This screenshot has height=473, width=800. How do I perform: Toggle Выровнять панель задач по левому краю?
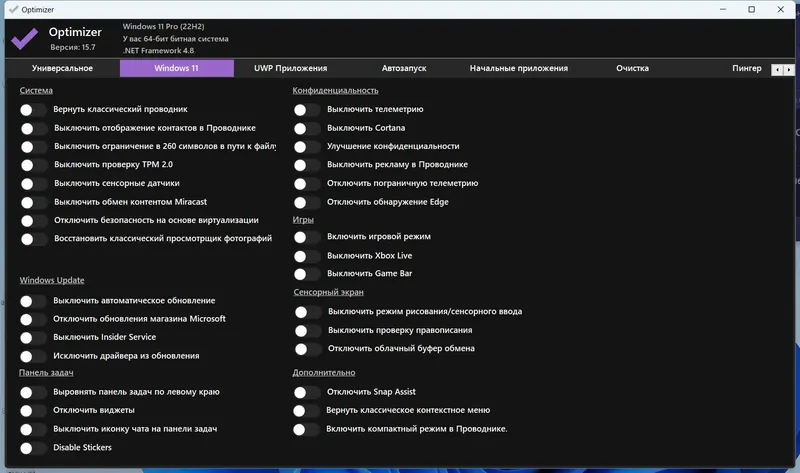click(33, 392)
